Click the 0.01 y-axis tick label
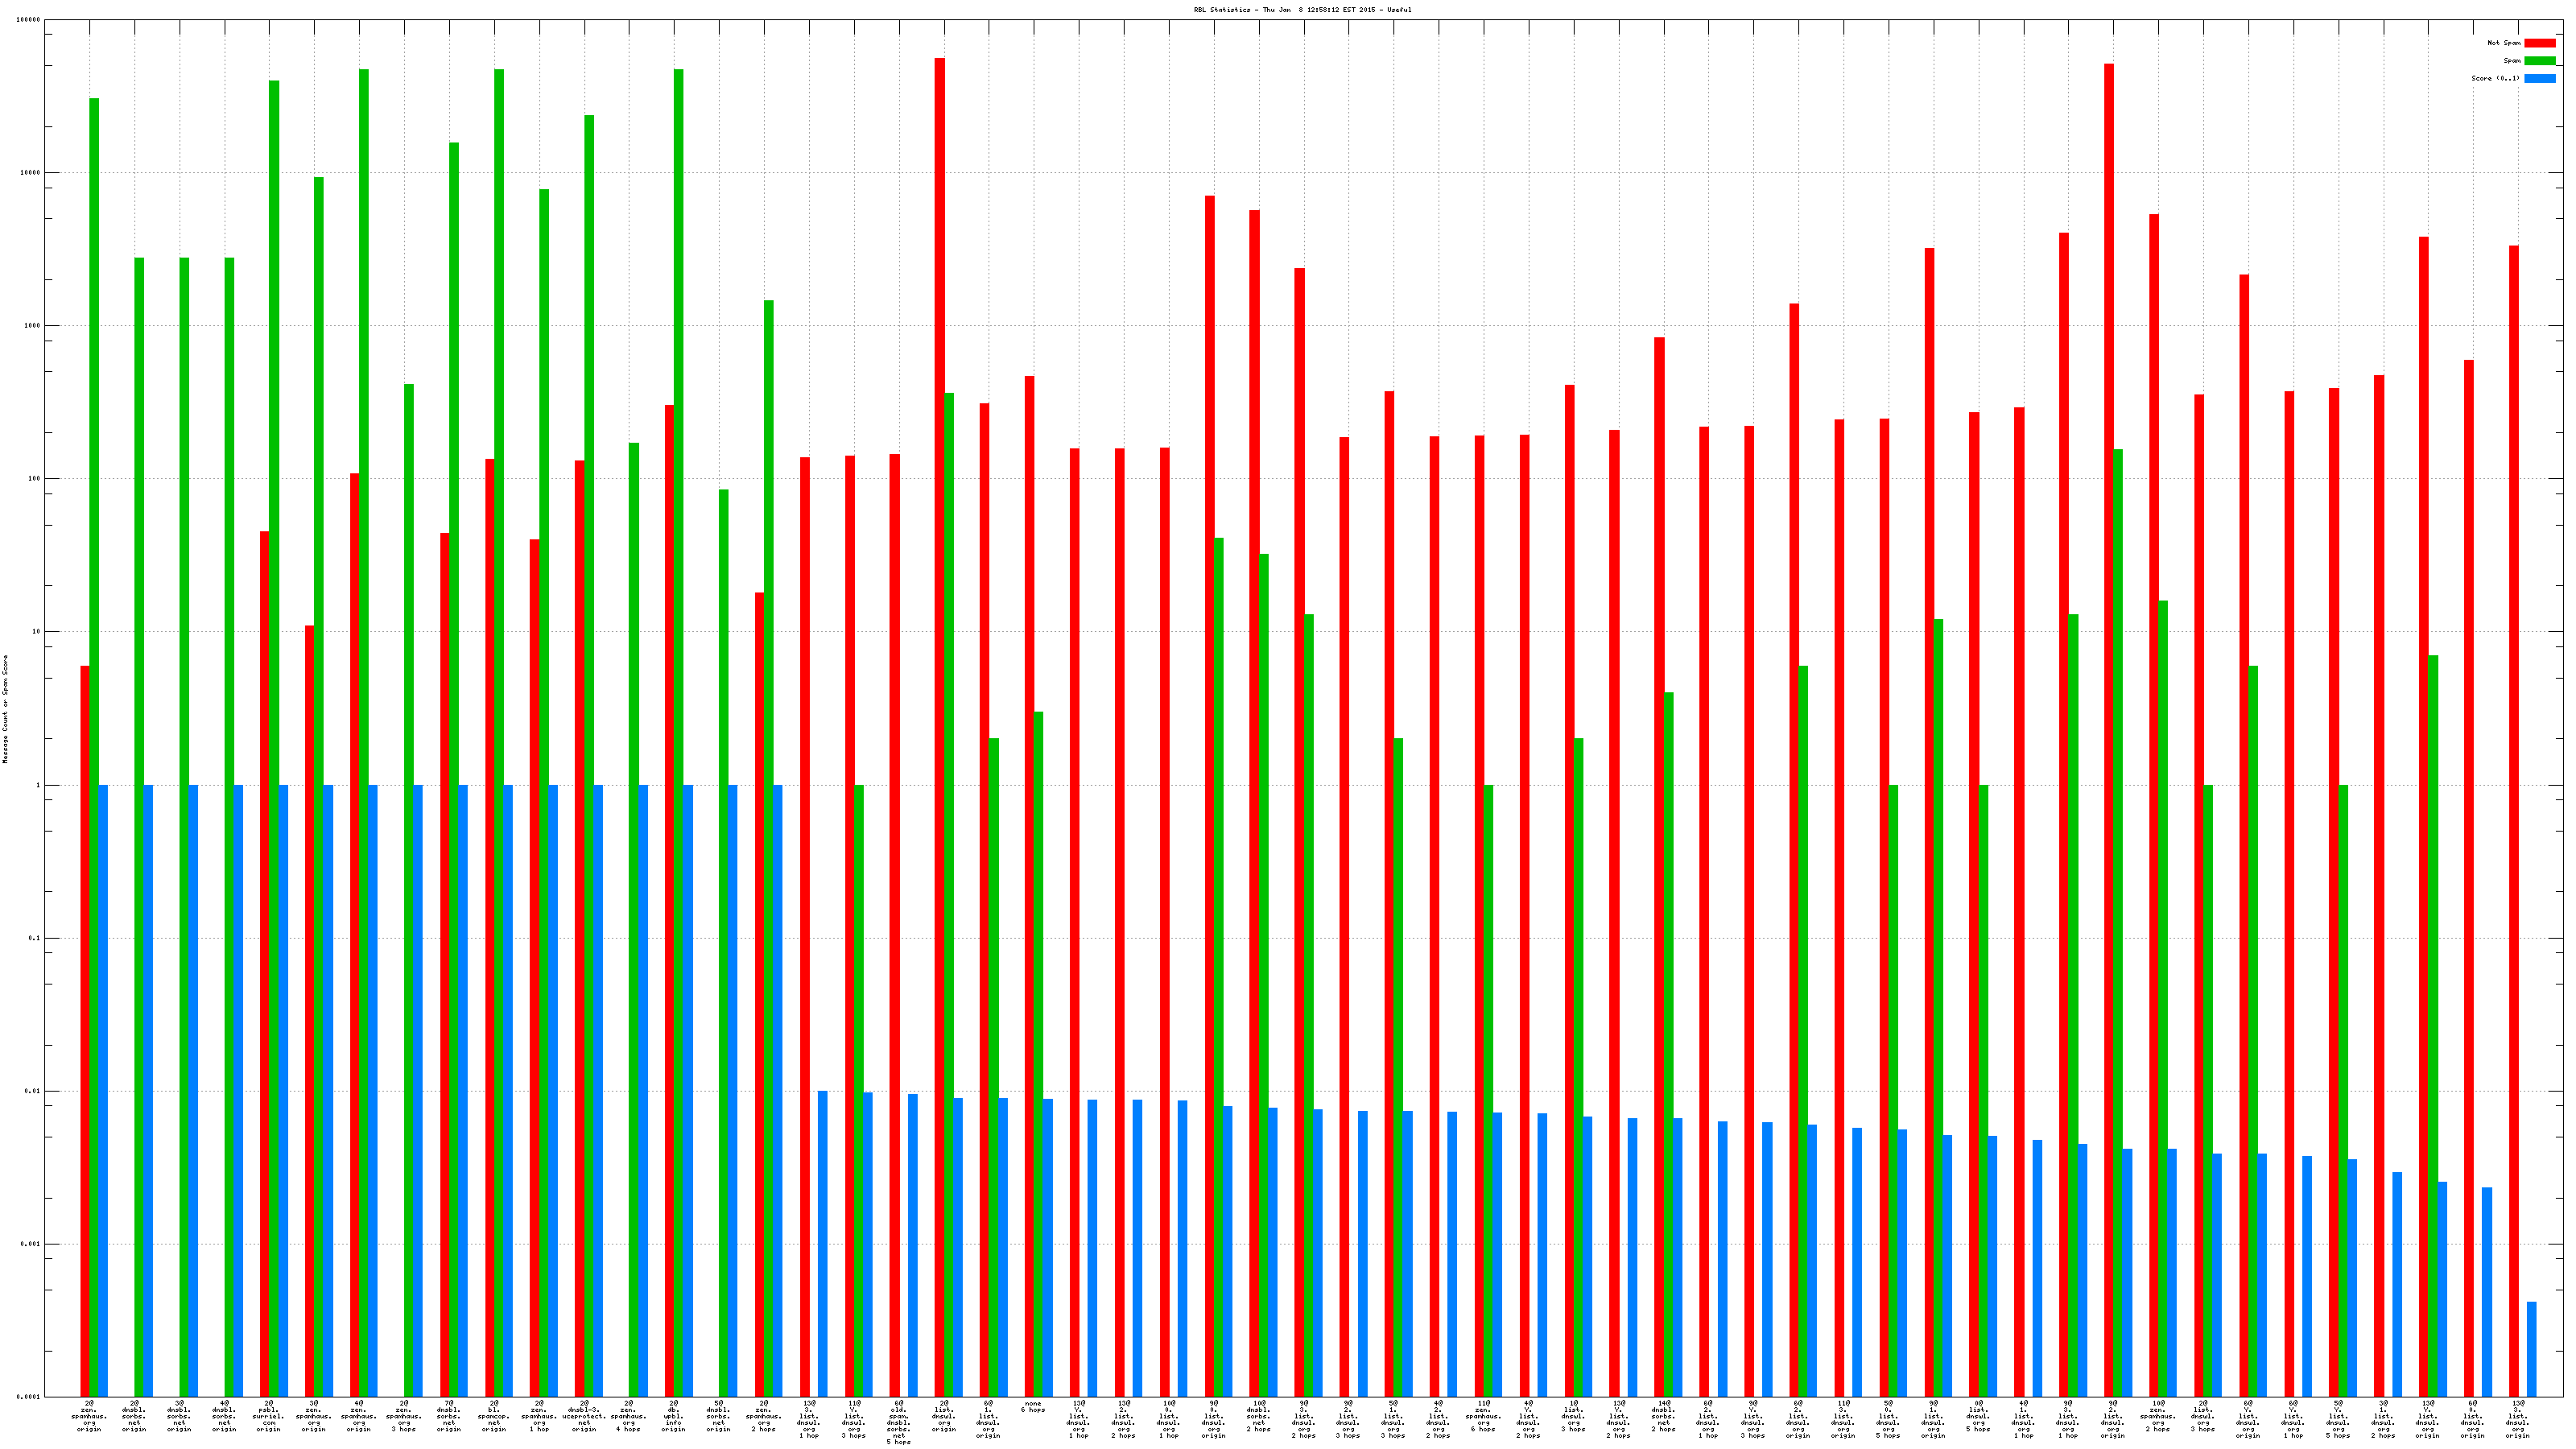The height and width of the screenshot is (1449, 2576). tap(33, 1091)
